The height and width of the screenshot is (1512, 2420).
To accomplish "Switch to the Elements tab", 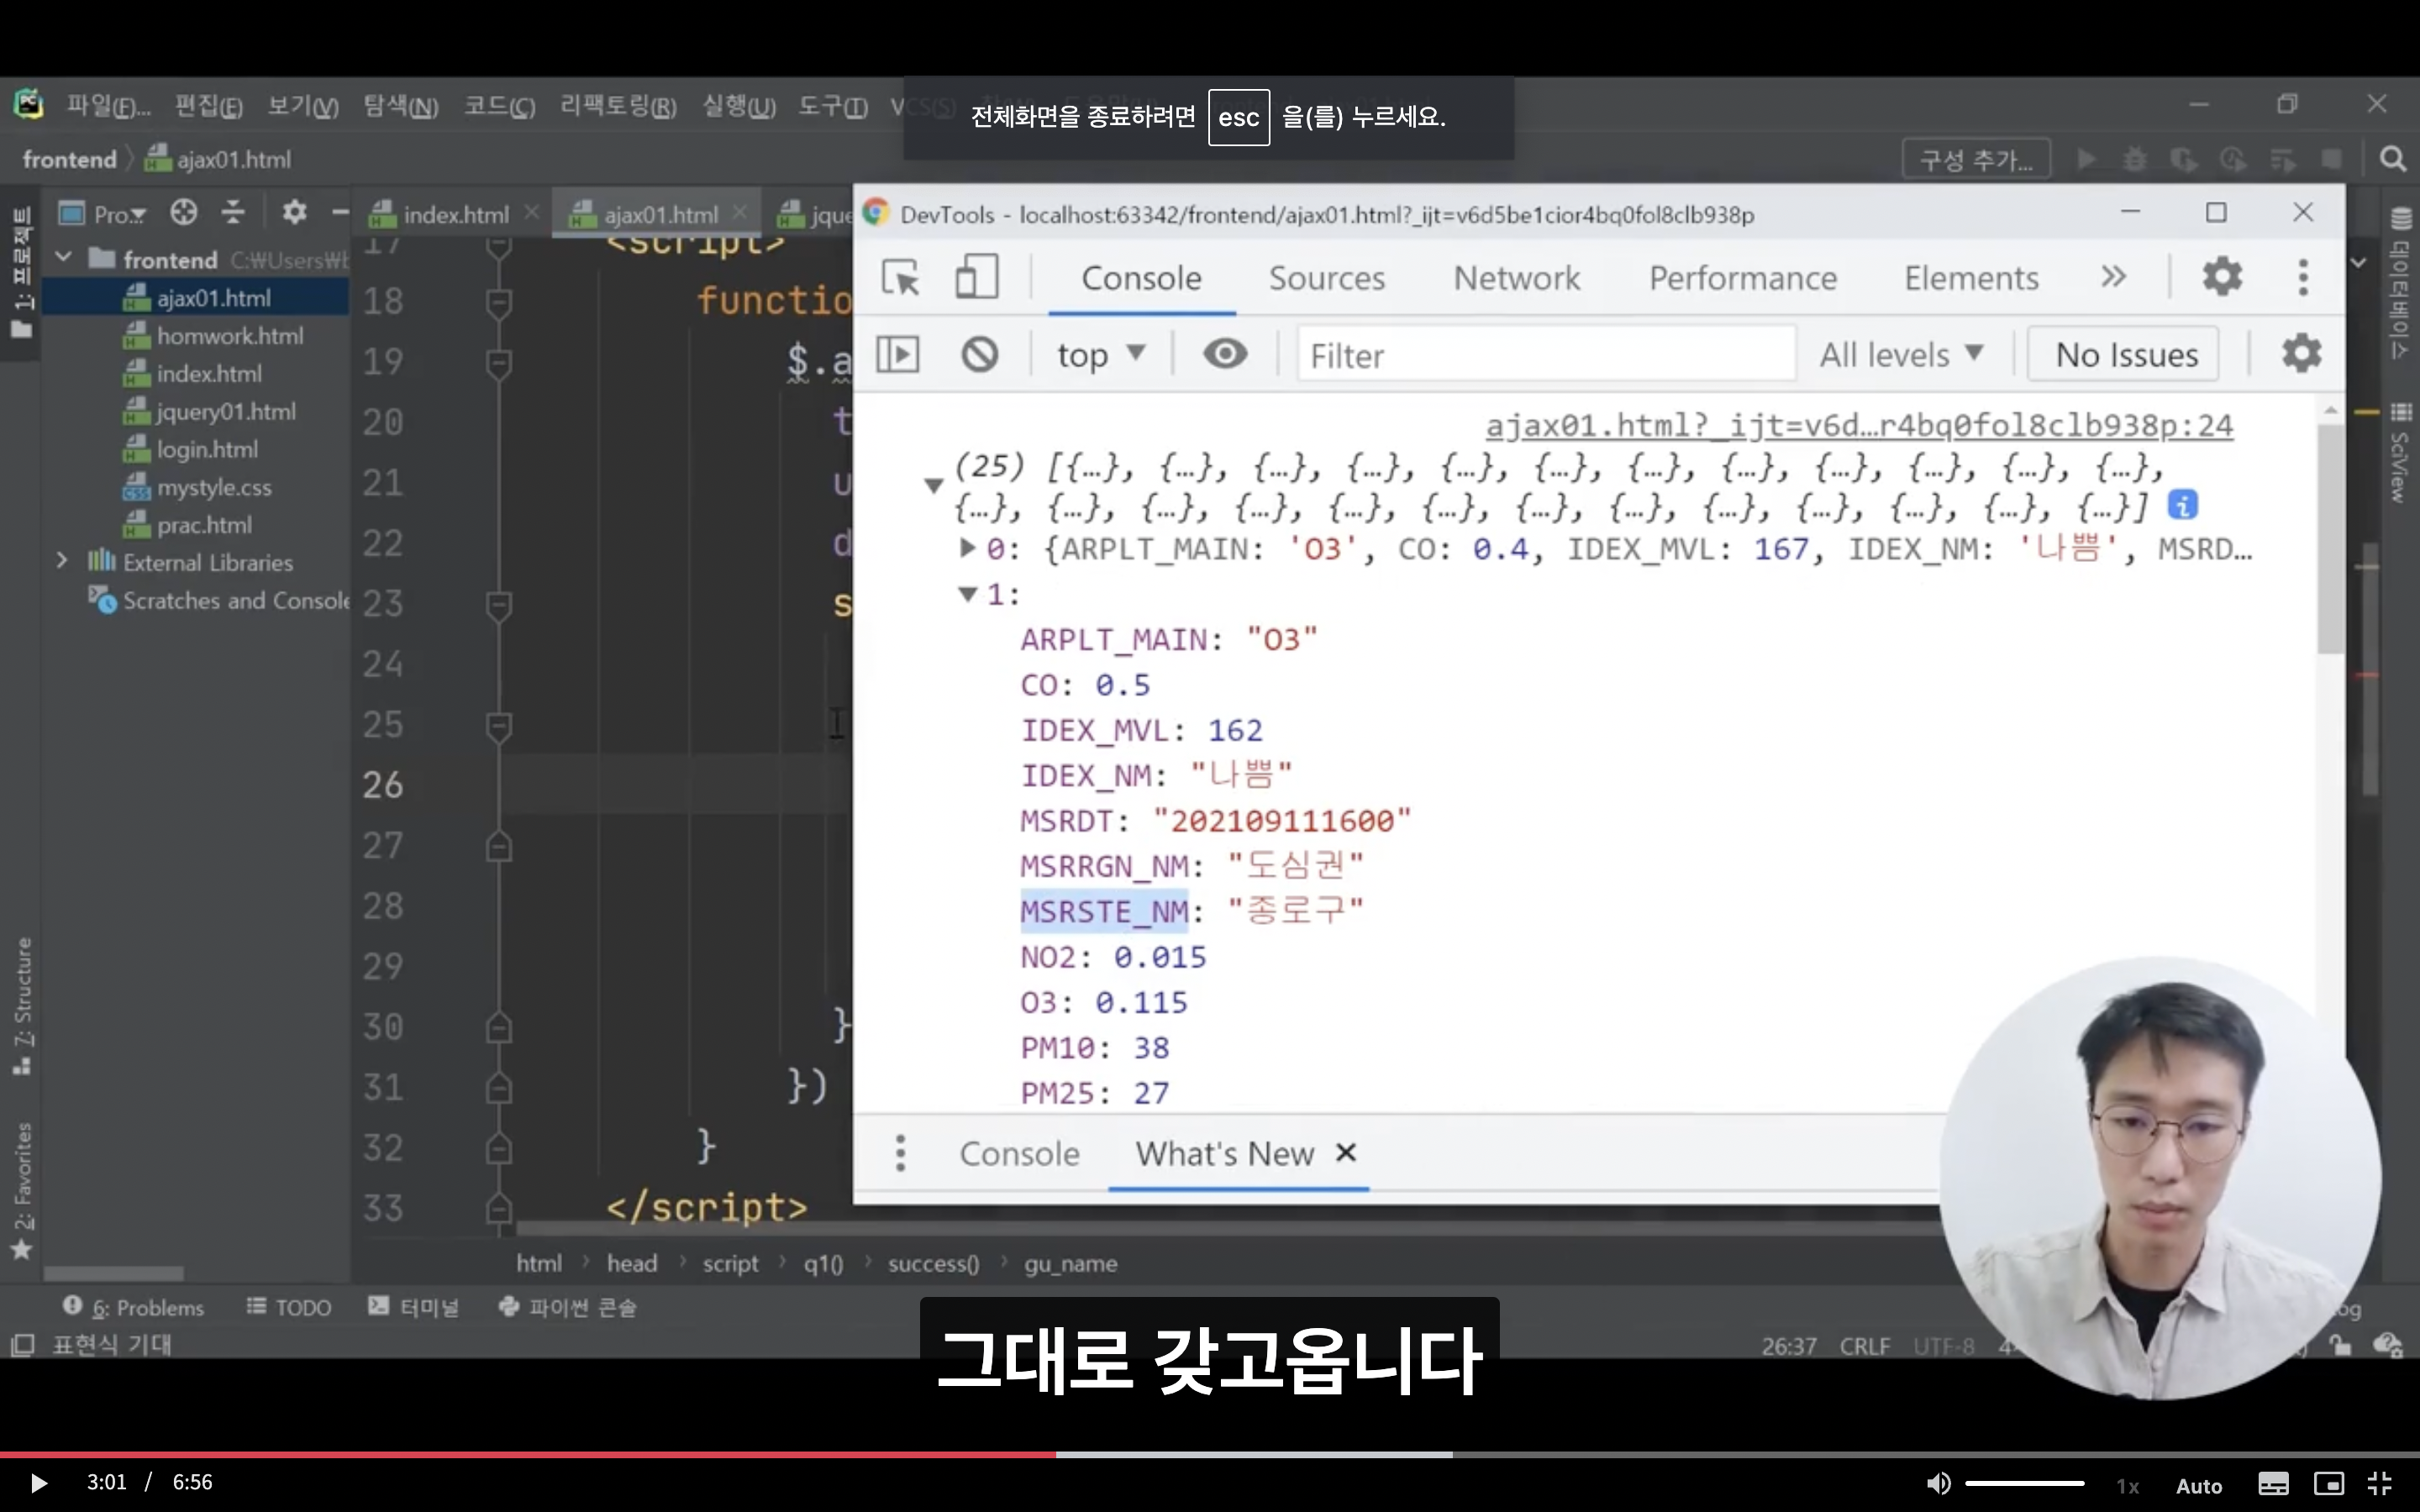I will point(1971,278).
